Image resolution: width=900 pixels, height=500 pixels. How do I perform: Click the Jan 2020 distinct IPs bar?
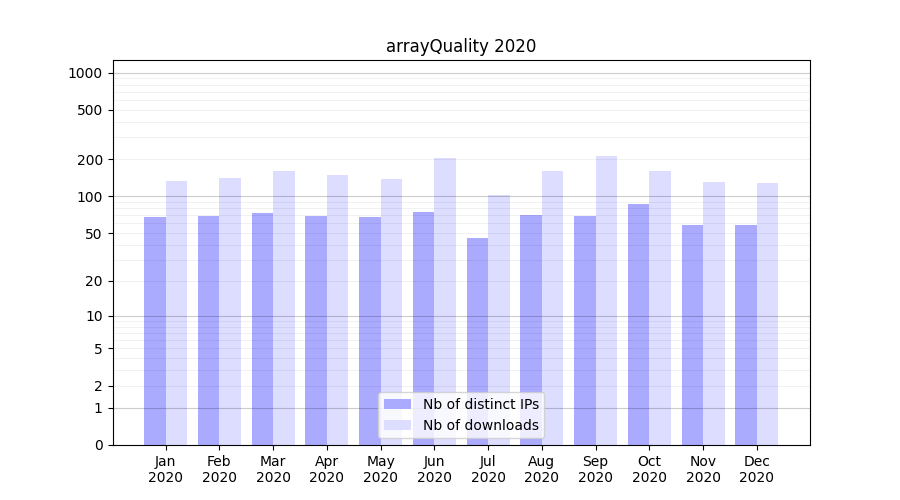pos(155,330)
